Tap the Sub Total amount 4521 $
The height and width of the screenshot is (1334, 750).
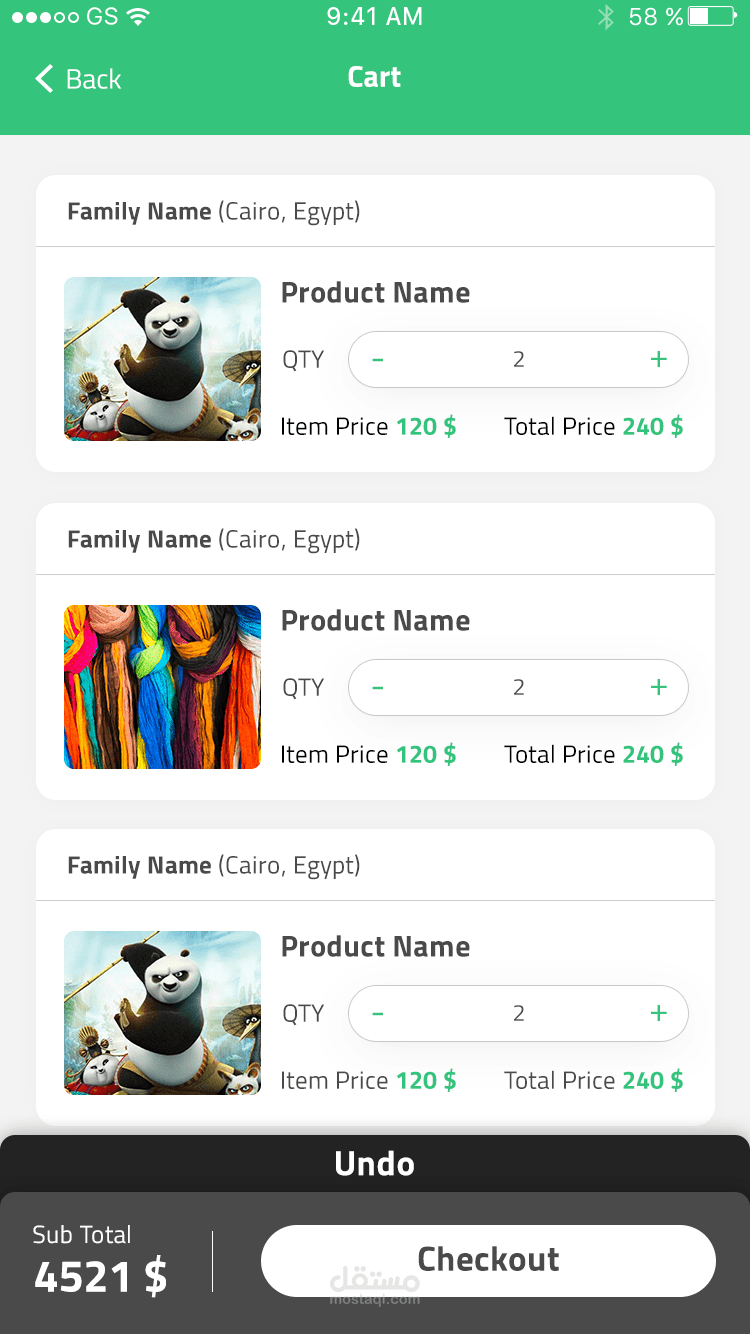[100, 1277]
